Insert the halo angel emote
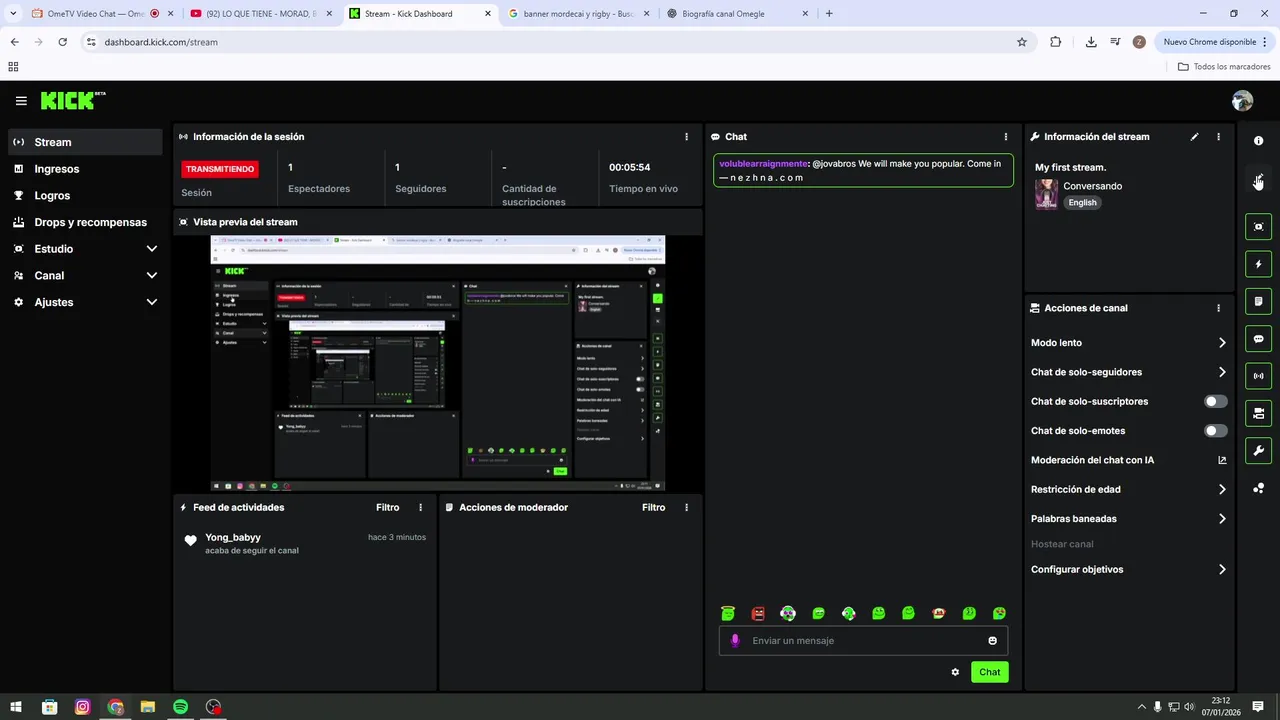This screenshot has width=1280, height=720. pos(728,614)
